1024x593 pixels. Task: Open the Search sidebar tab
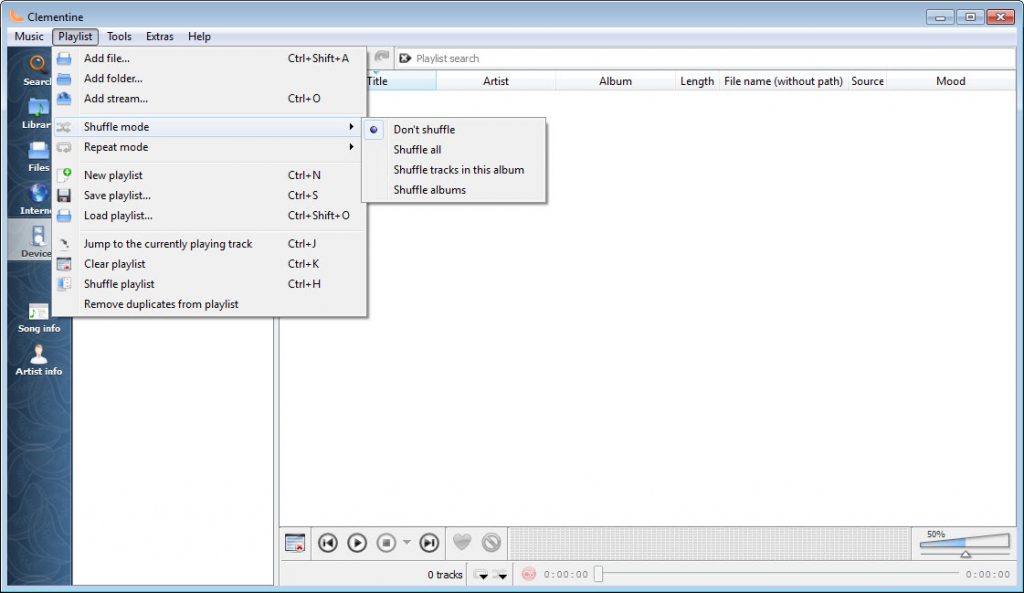click(37, 71)
